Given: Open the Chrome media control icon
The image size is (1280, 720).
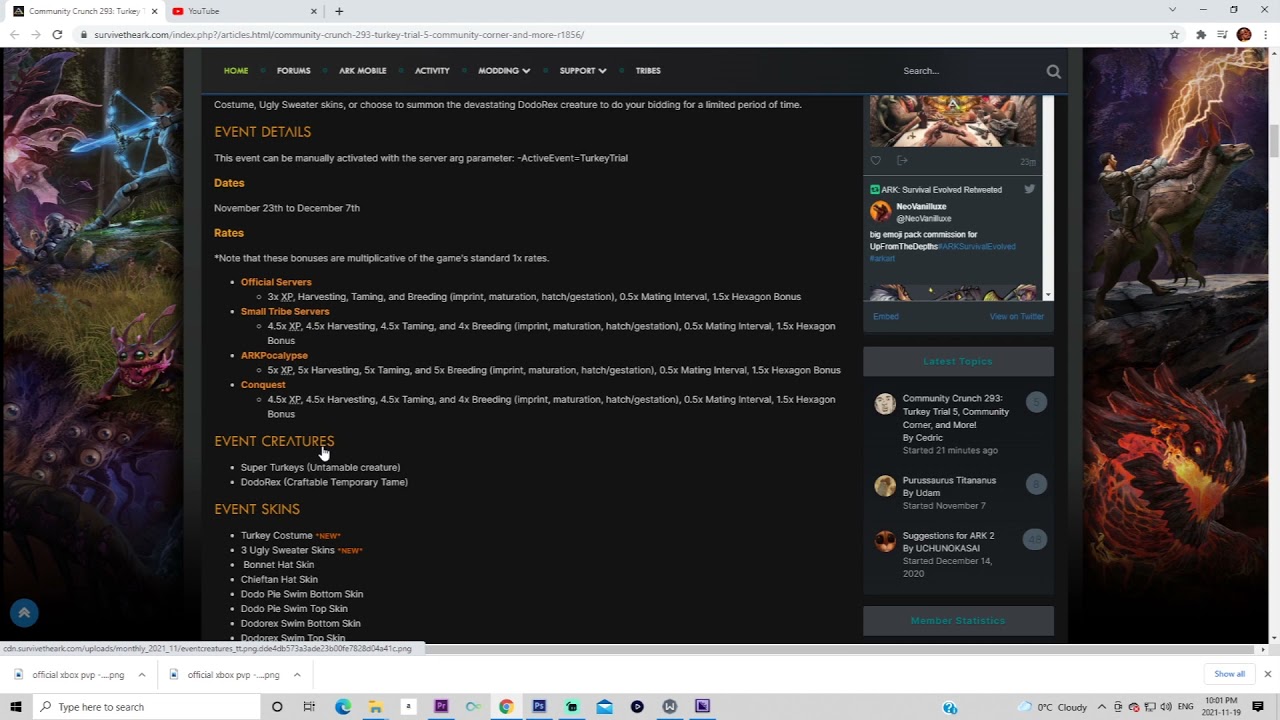Looking at the screenshot, I should pos(1222,34).
